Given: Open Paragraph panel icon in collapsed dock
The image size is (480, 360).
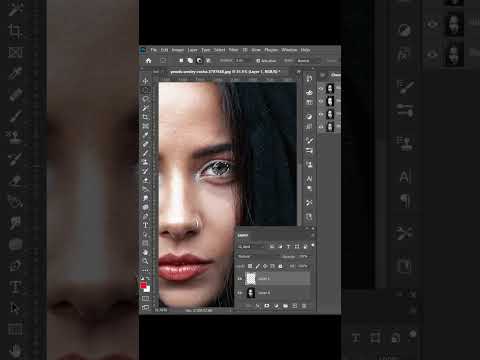Looking at the screenshot, I should [309, 189].
